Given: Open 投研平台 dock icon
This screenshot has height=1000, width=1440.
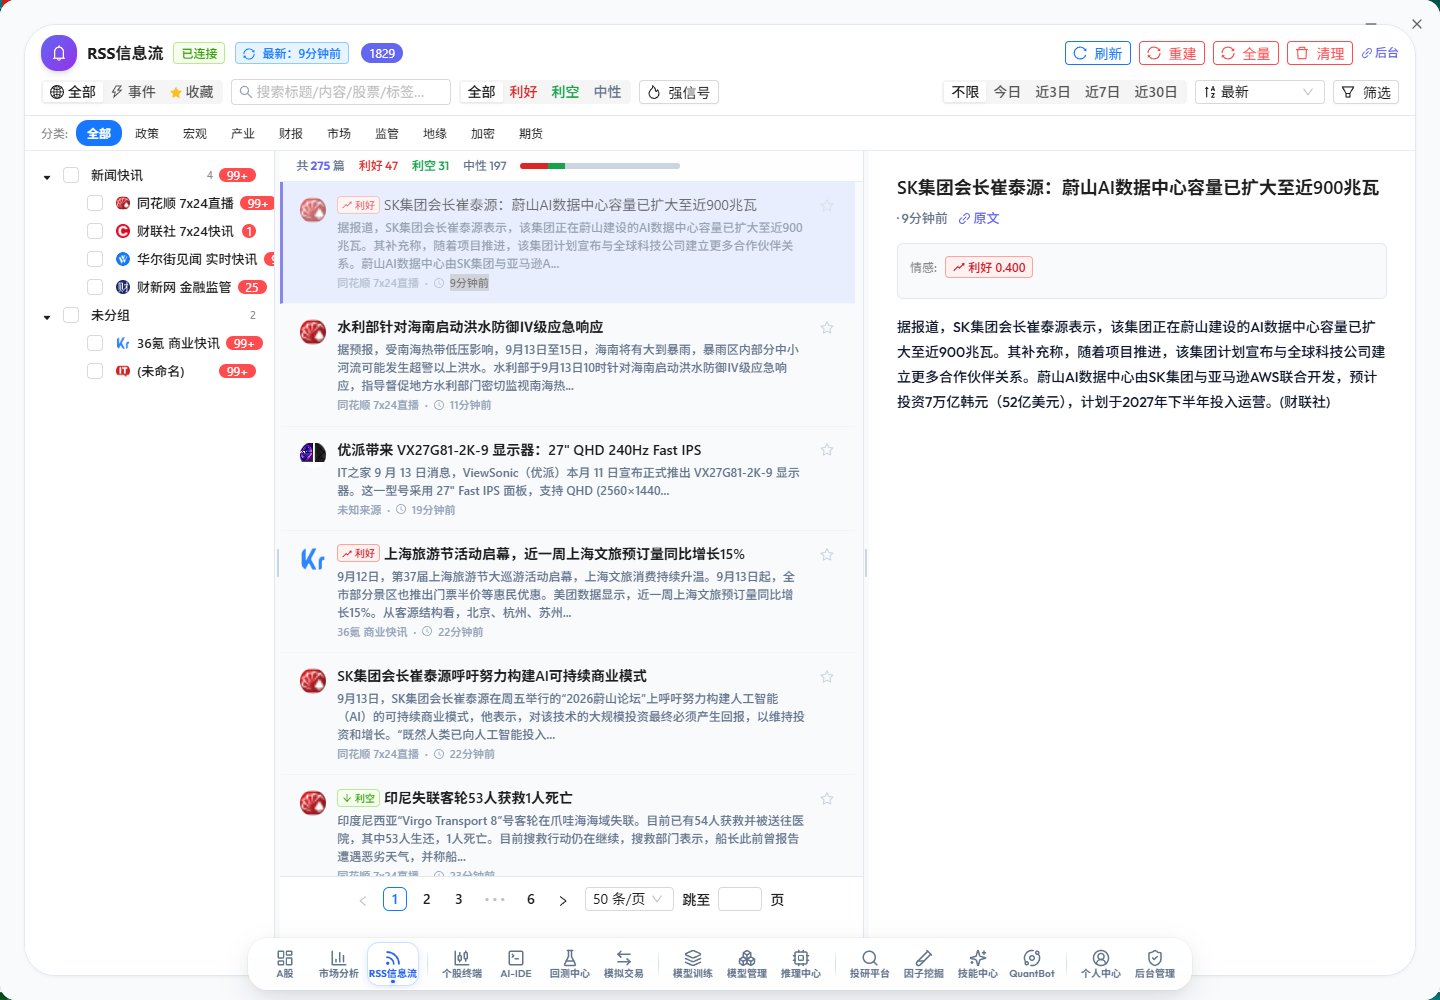Looking at the screenshot, I should (x=870, y=964).
